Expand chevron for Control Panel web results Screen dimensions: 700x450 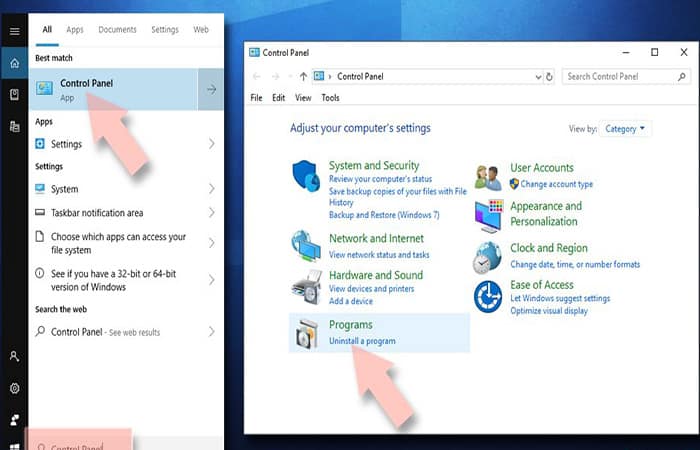tap(212, 332)
